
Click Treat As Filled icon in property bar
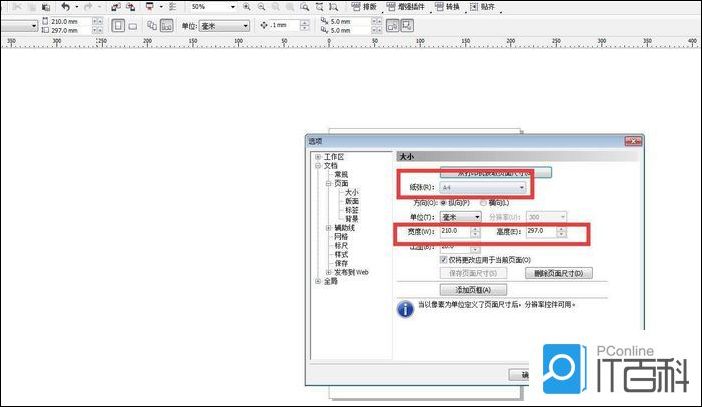[x=392, y=26]
